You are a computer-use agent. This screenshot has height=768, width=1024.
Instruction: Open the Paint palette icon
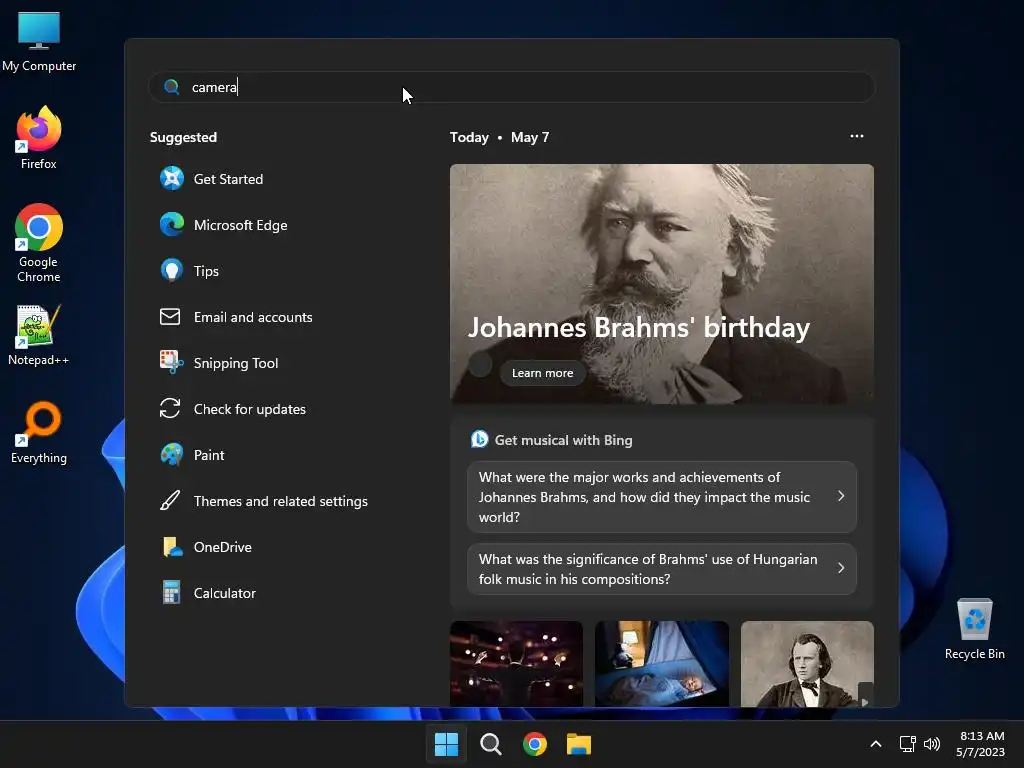click(x=172, y=455)
